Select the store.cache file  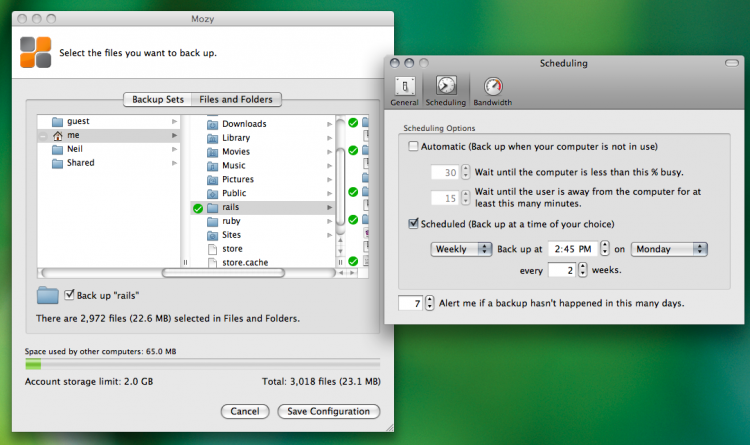point(262,262)
